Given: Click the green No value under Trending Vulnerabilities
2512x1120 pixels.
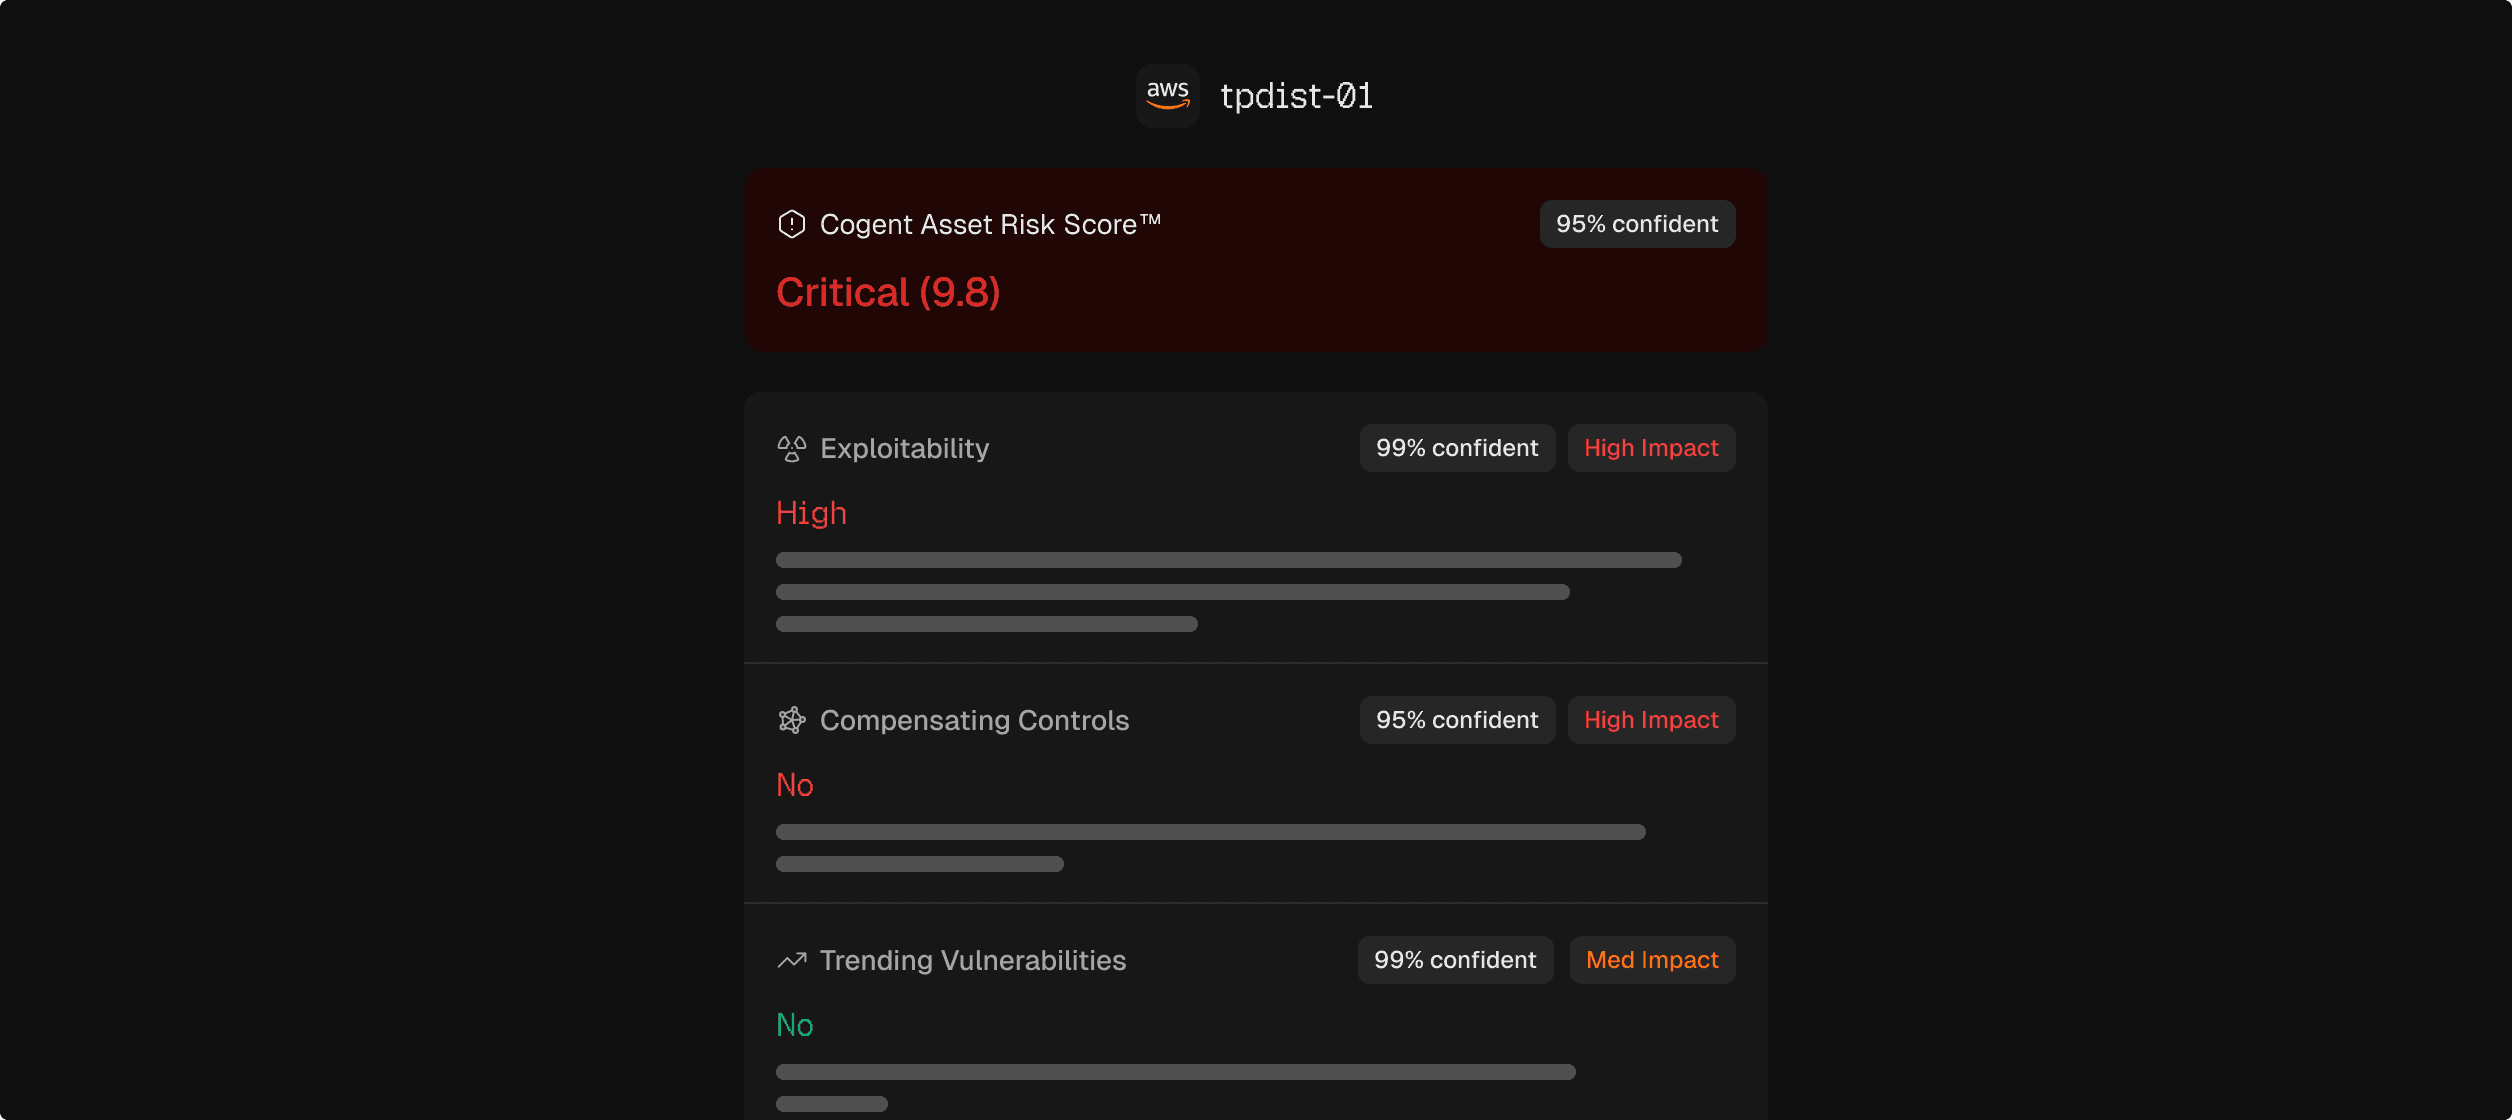Looking at the screenshot, I should (x=795, y=1025).
